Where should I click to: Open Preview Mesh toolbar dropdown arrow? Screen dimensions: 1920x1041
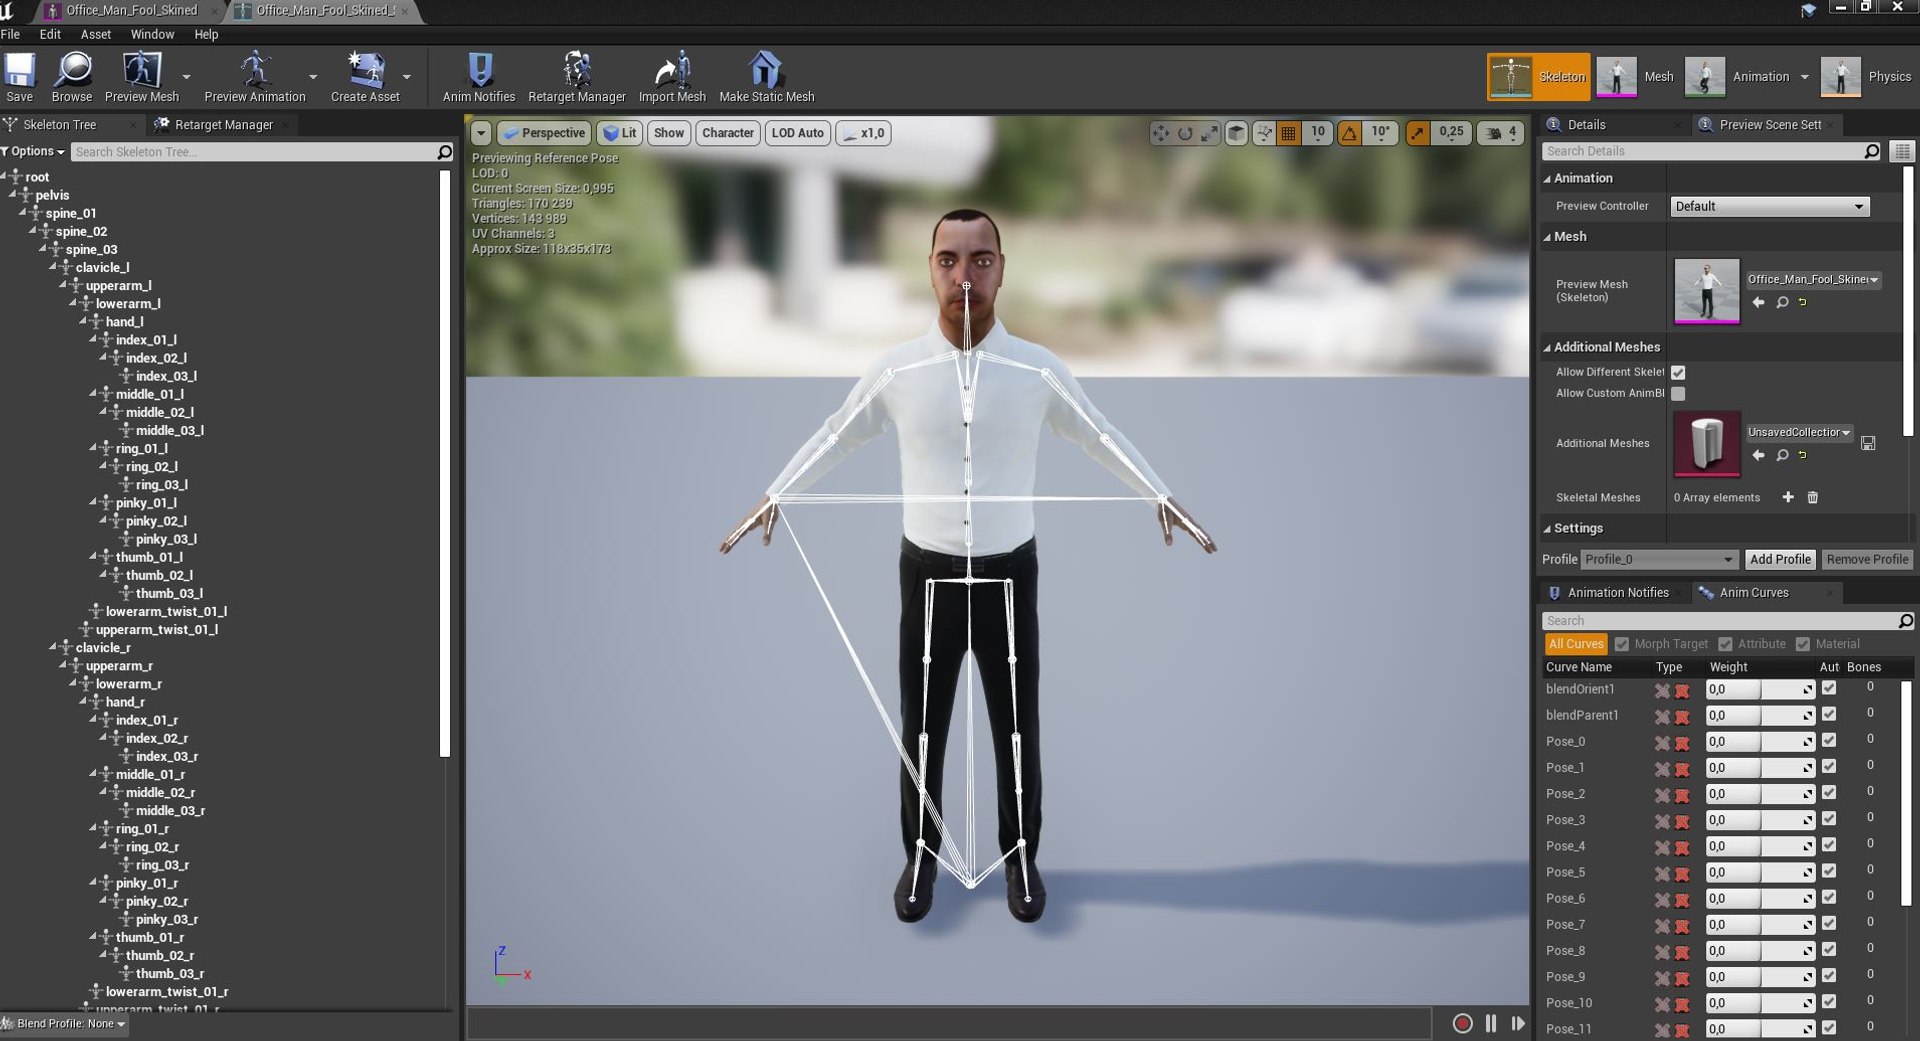pyautogui.click(x=186, y=77)
